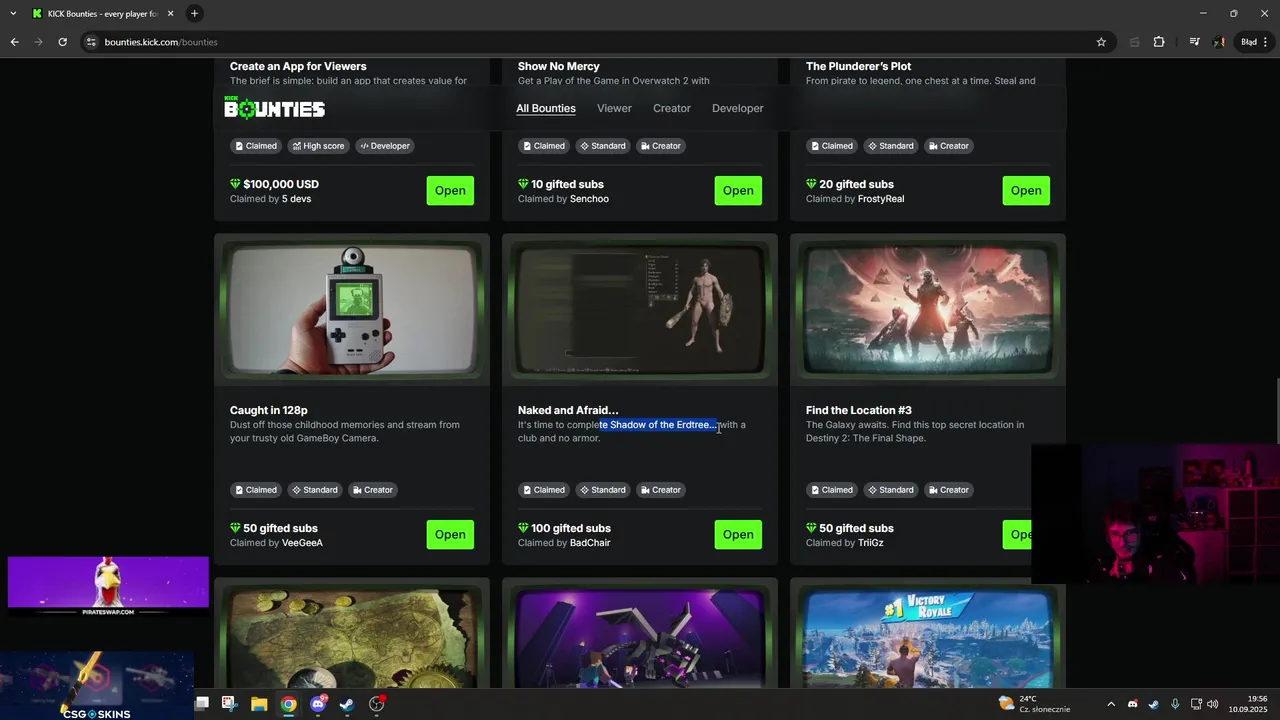This screenshot has width=1280, height=720.
Task: Switch to the Developer filter
Action: 738,108
